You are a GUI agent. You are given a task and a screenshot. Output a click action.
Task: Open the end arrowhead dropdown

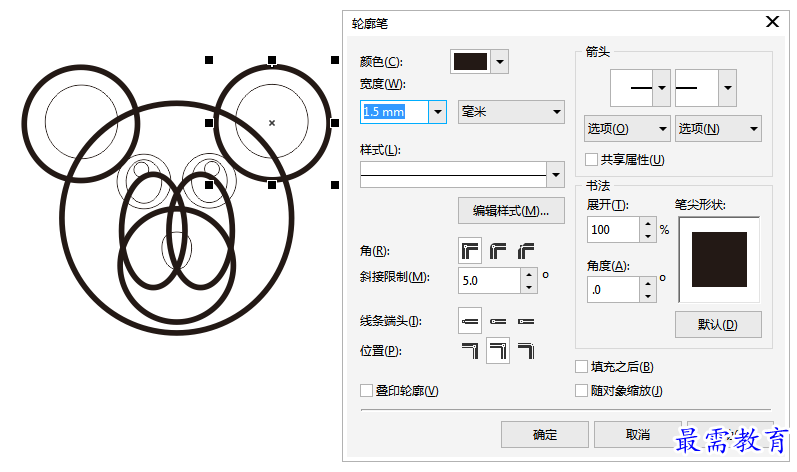727,88
